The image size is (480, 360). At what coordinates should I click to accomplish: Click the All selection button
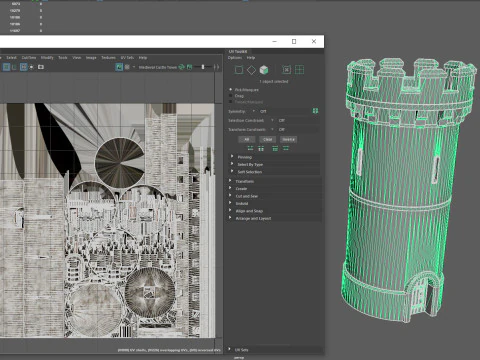(247, 139)
